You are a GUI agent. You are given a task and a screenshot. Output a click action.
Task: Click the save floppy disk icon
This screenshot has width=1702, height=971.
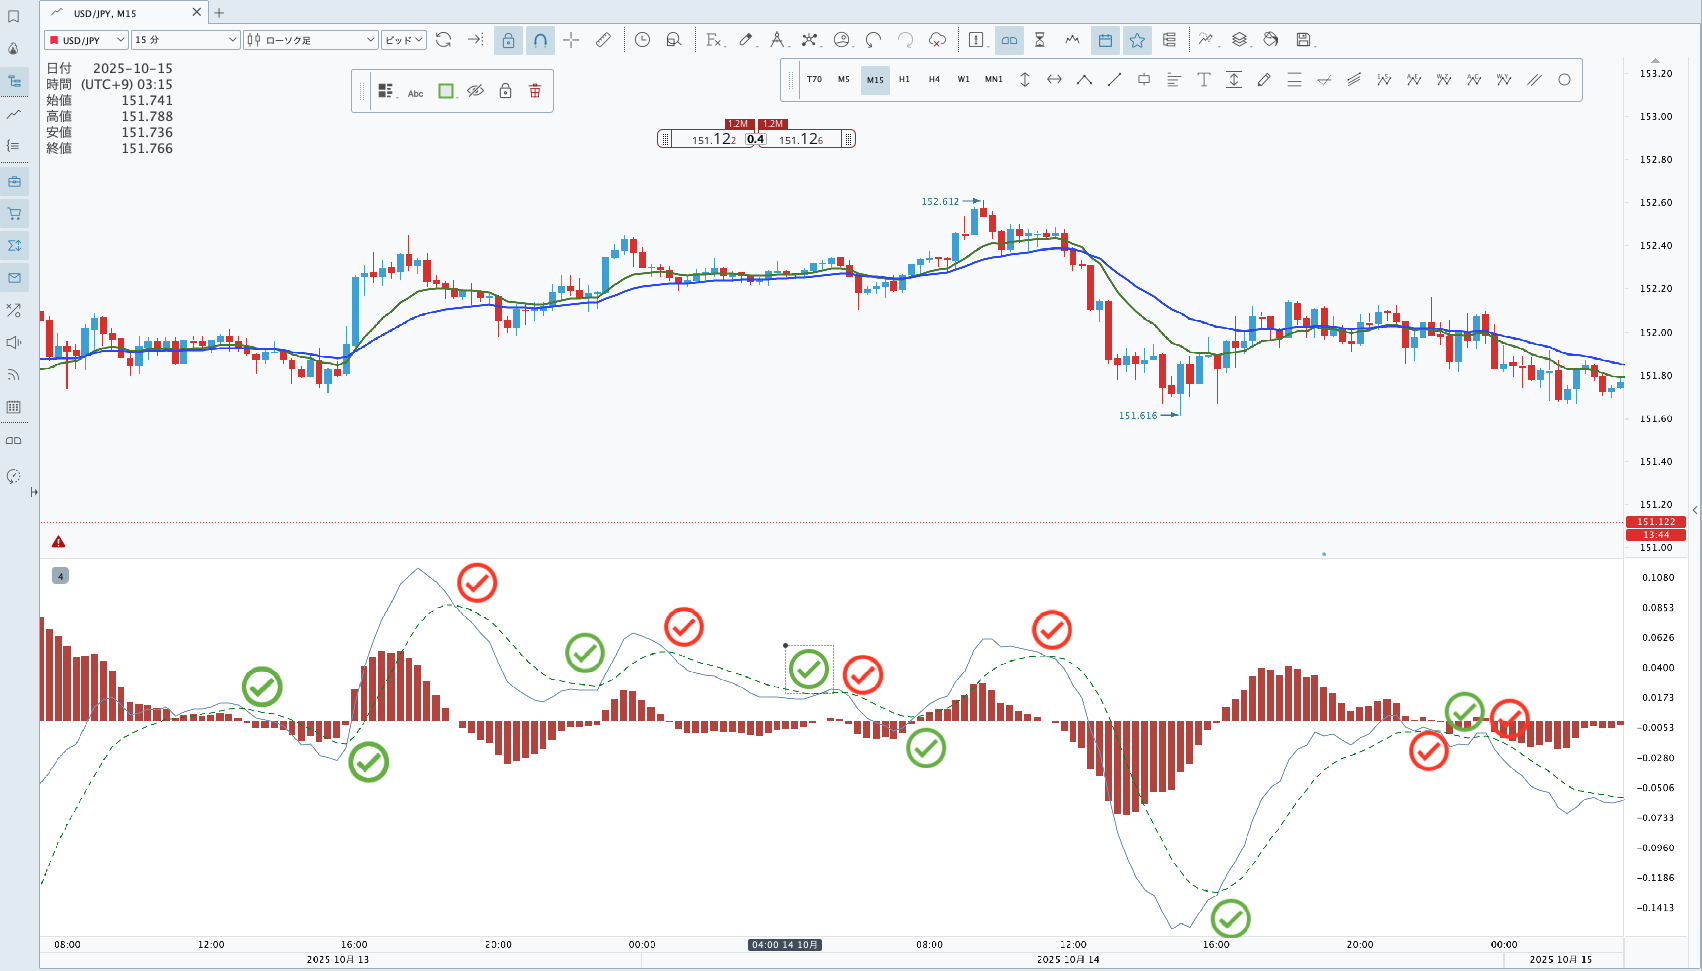tap(1303, 40)
